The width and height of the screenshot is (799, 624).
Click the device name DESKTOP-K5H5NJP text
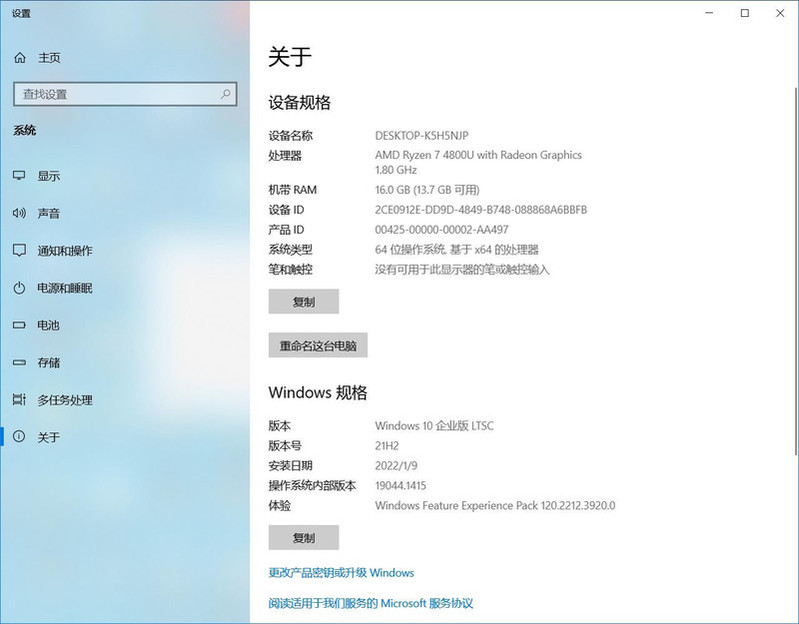click(421, 135)
